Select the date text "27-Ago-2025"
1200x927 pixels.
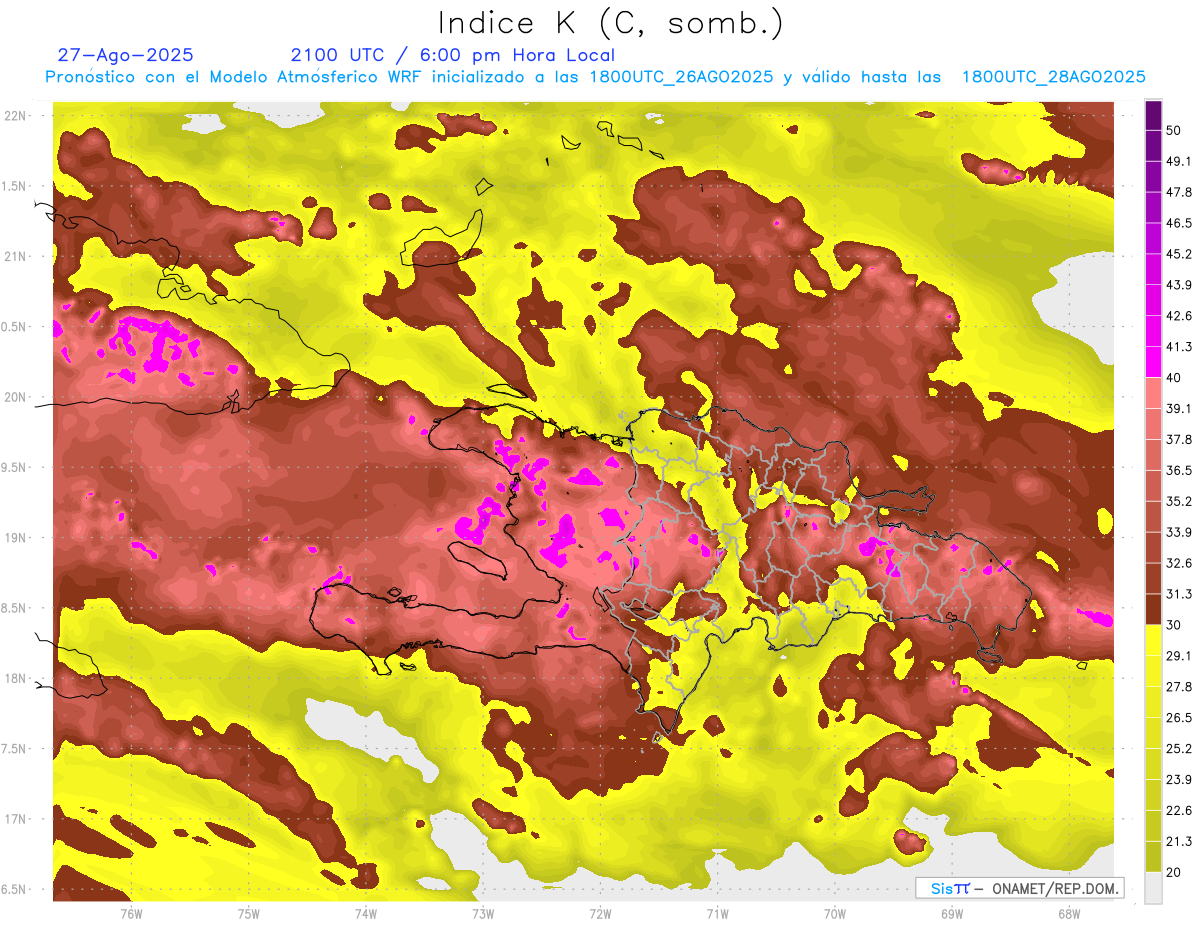(x=126, y=55)
